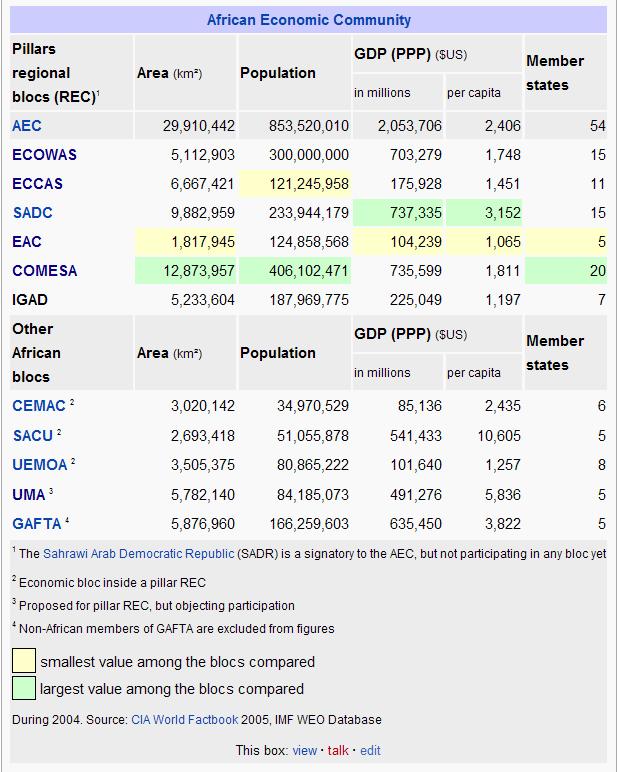617x772 pixels.
Task: Select GAFTA population 166,259,603
Action: pos(309,523)
